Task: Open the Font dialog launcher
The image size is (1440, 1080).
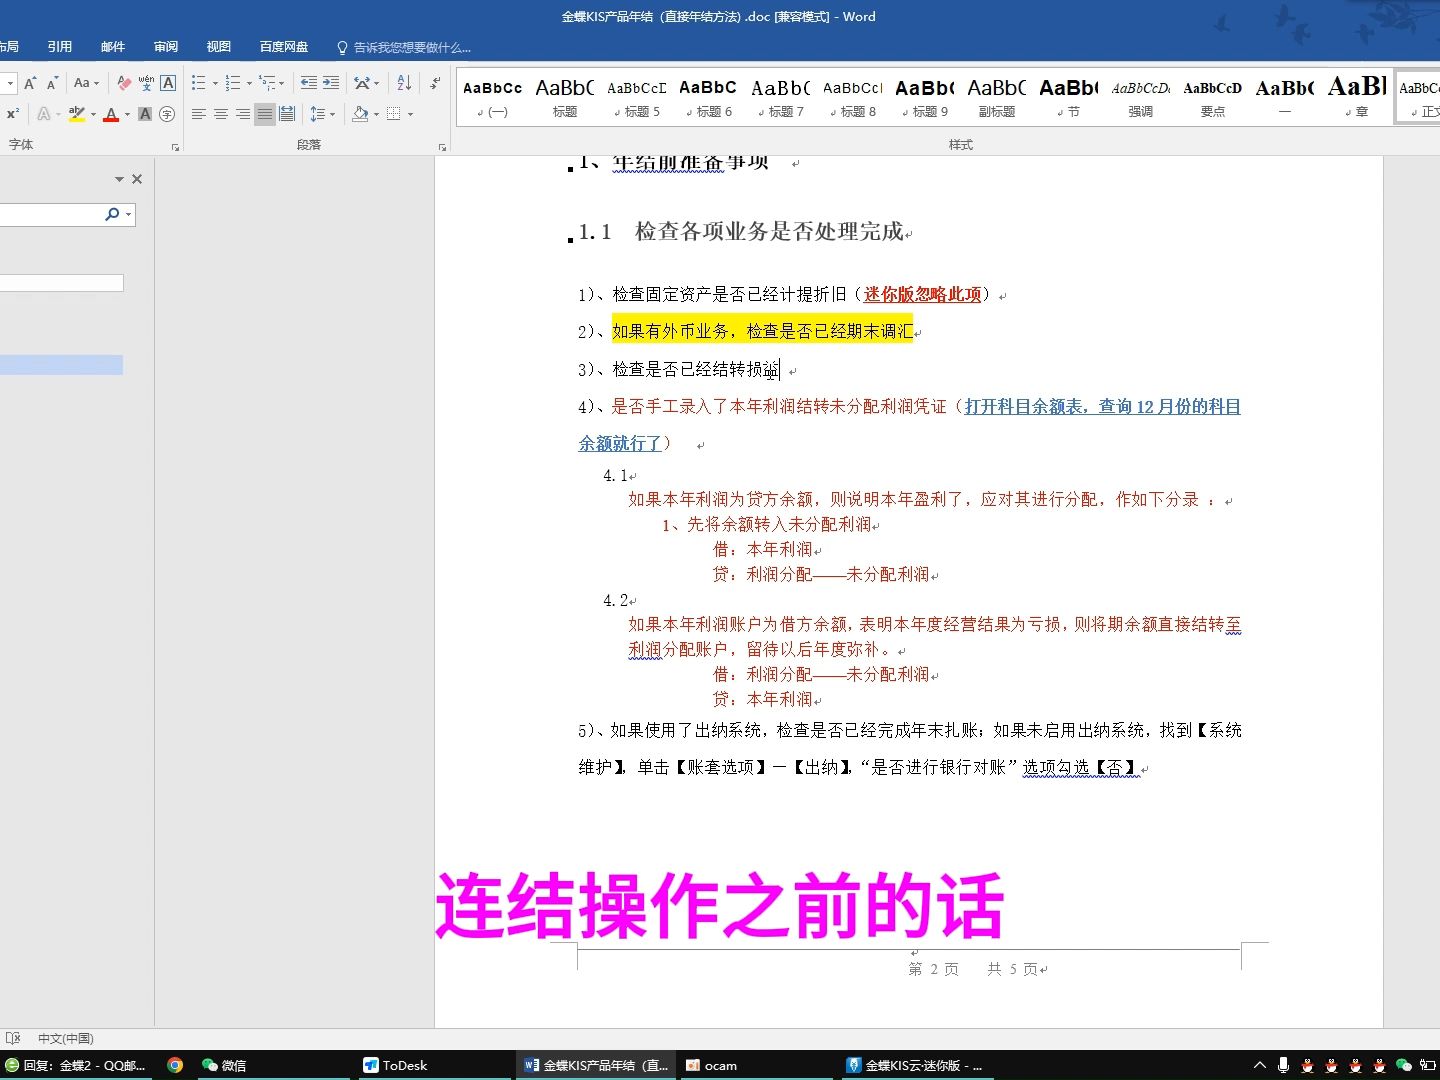Action: (175, 147)
